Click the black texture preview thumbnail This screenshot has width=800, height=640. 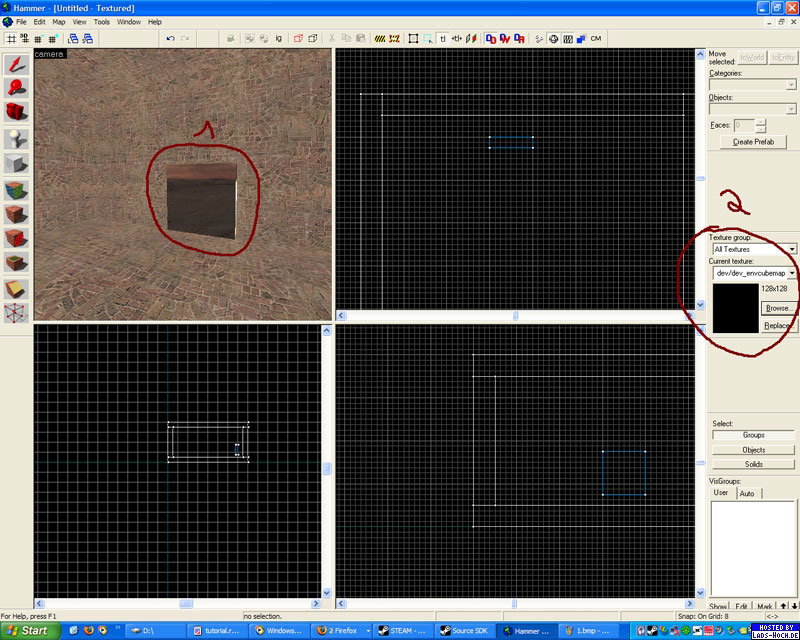tap(735, 308)
